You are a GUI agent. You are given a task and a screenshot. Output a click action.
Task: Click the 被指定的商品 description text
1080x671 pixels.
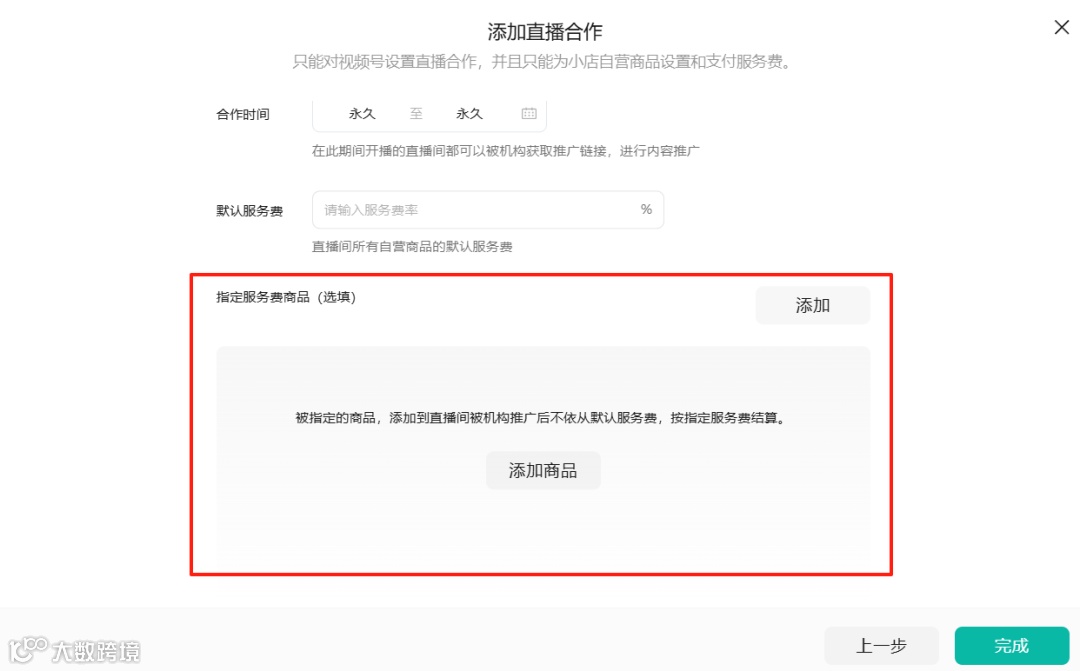[541, 417]
